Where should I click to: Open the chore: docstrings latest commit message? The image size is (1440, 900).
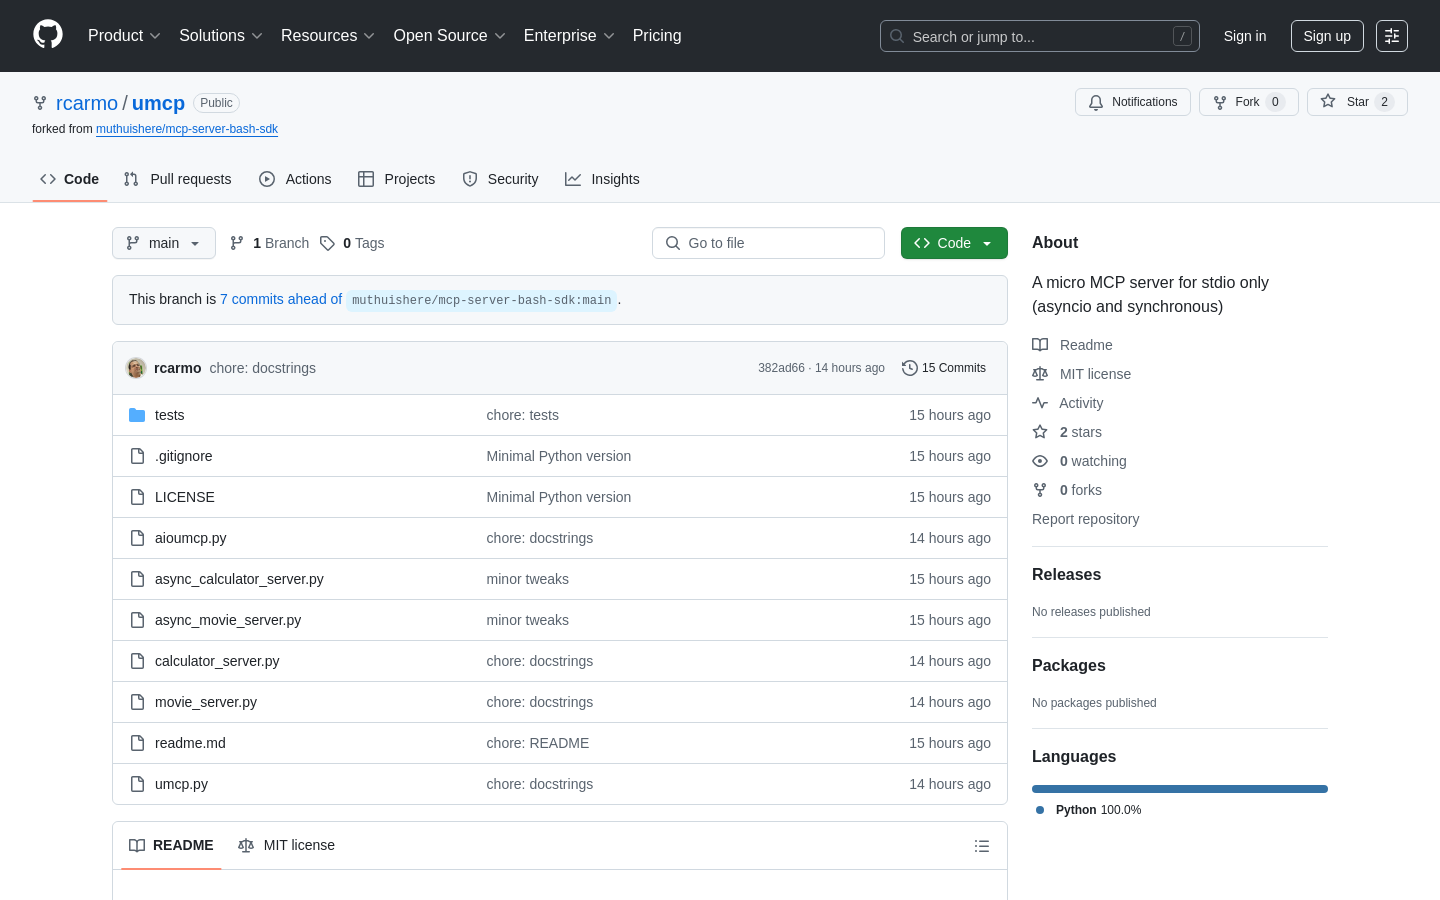tap(262, 368)
